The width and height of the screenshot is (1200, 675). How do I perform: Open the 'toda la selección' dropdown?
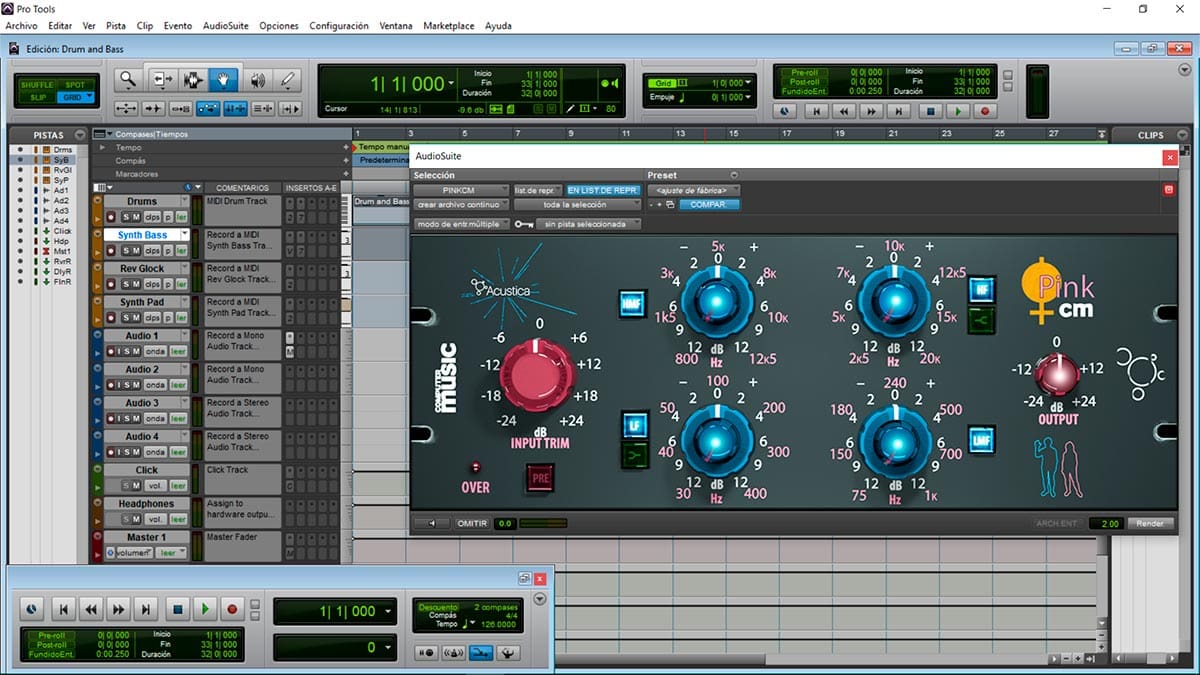(x=576, y=205)
